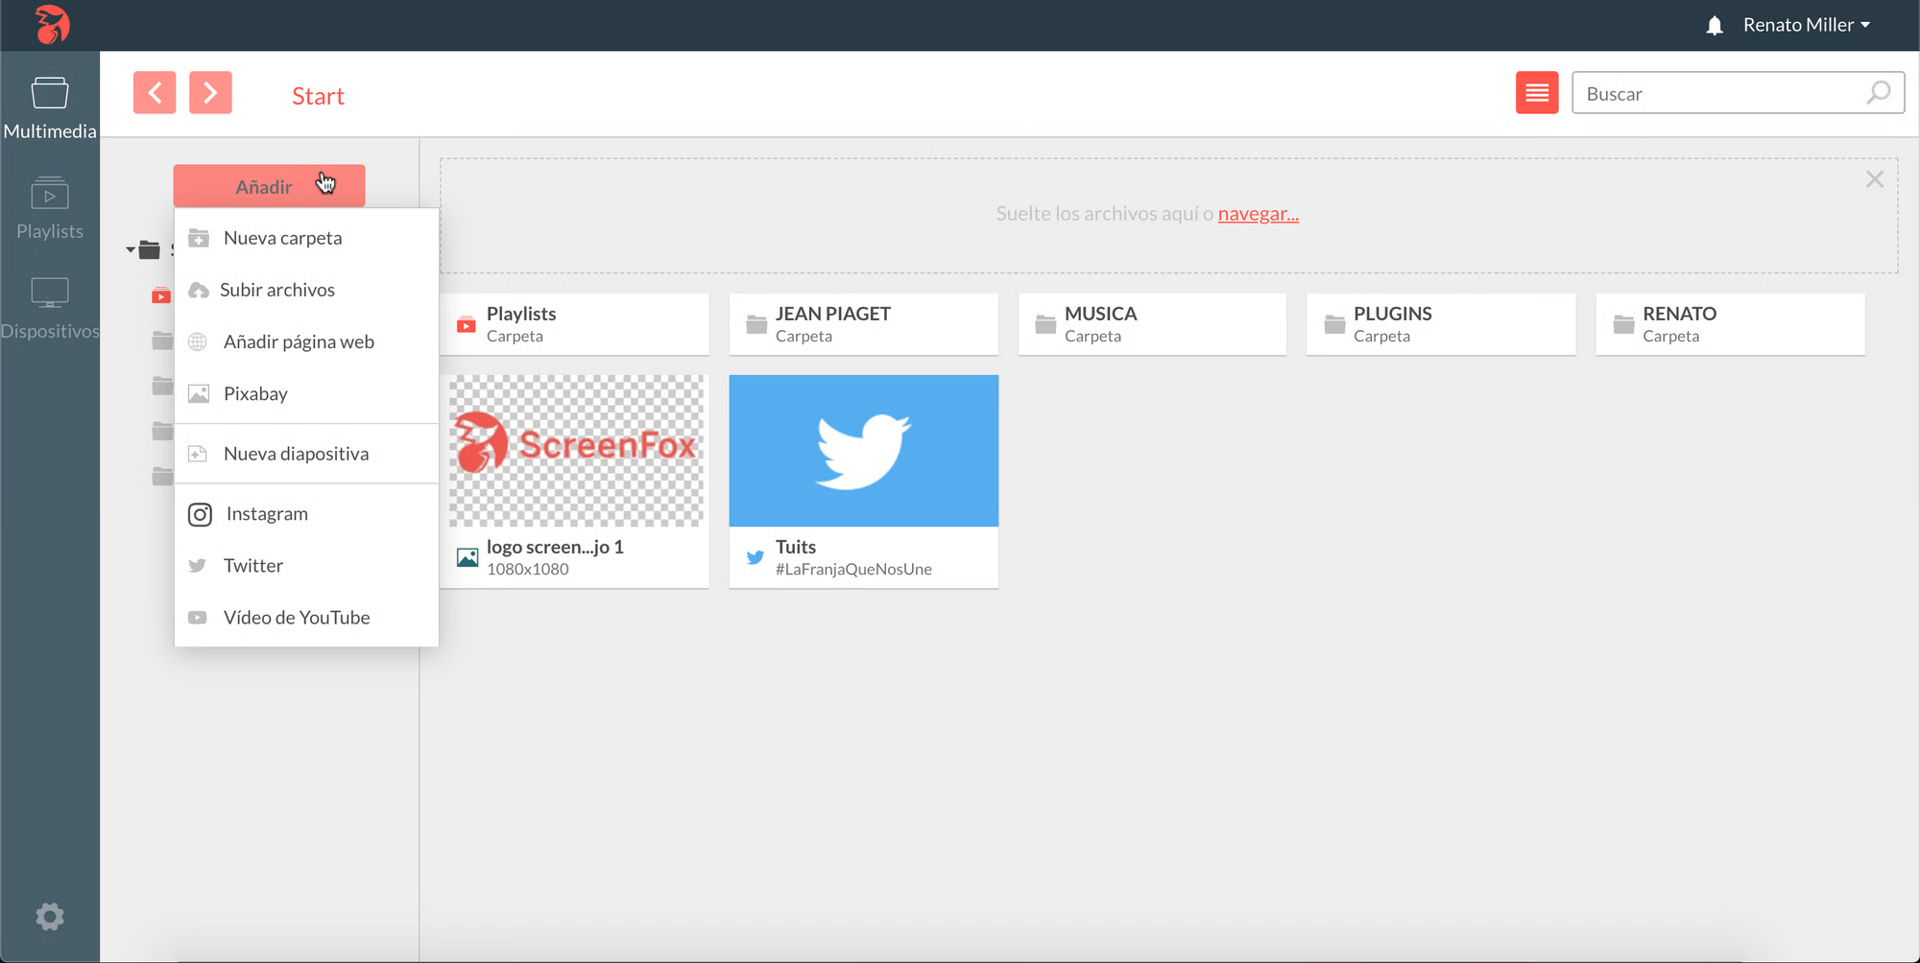Open the JEAN PIAGET folder card
Image resolution: width=1920 pixels, height=963 pixels.
[x=863, y=324]
